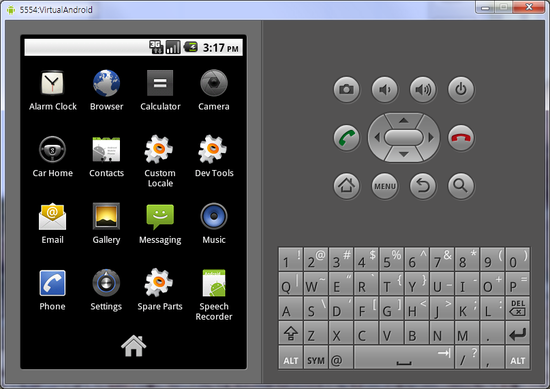The width and height of the screenshot is (550, 389).
Task: Open the Music app
Action: pos(214,223)
